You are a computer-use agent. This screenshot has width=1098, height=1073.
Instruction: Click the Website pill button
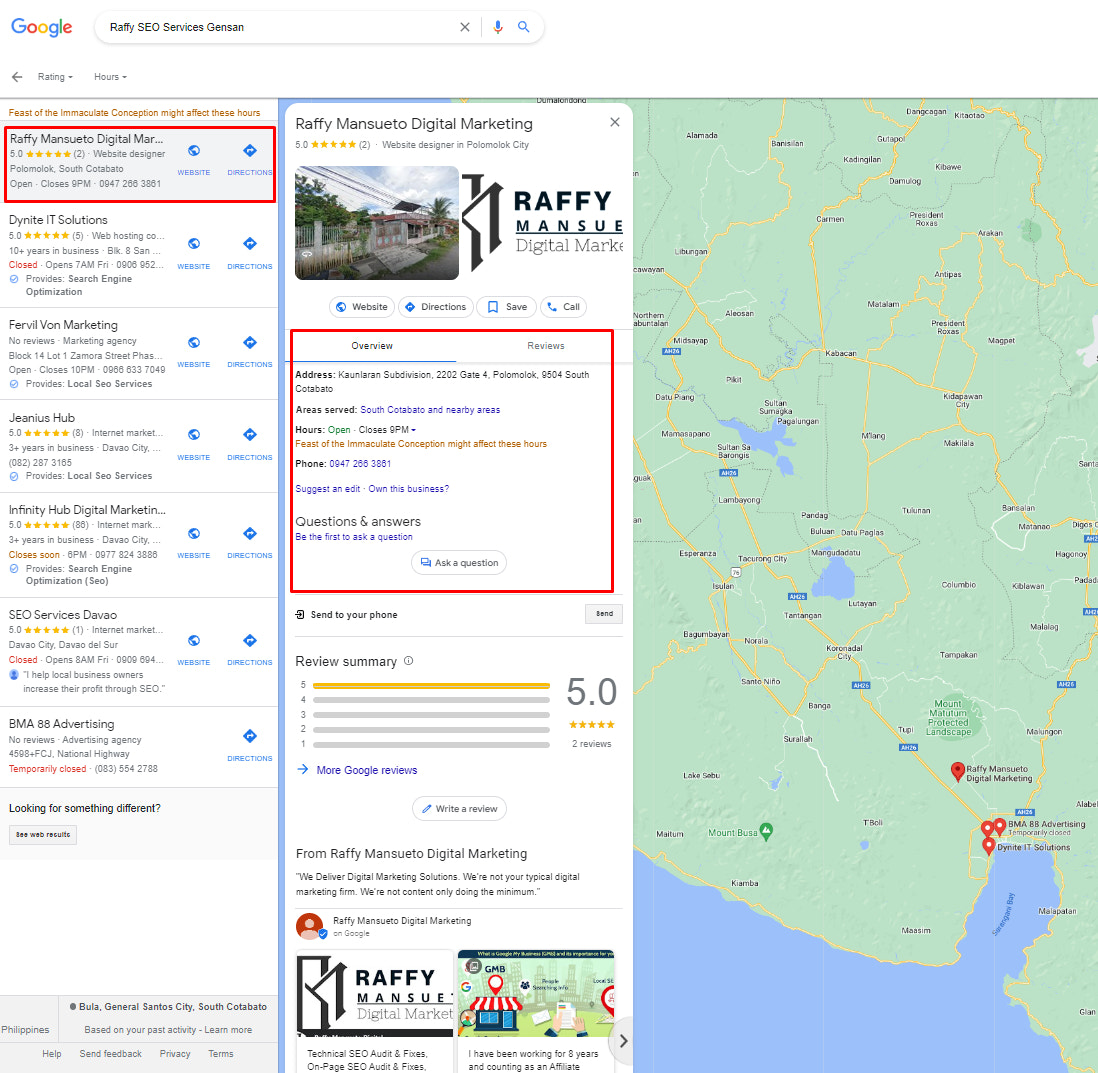click(x=362, y=307)
